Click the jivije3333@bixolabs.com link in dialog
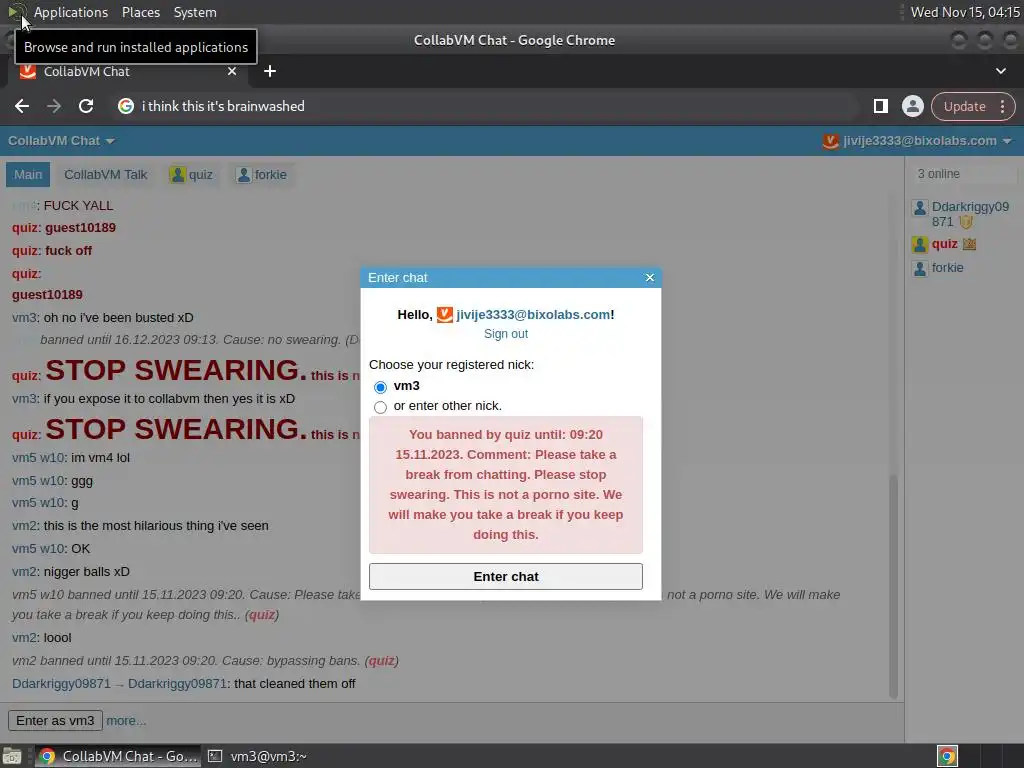 click(x=533, y=315)
